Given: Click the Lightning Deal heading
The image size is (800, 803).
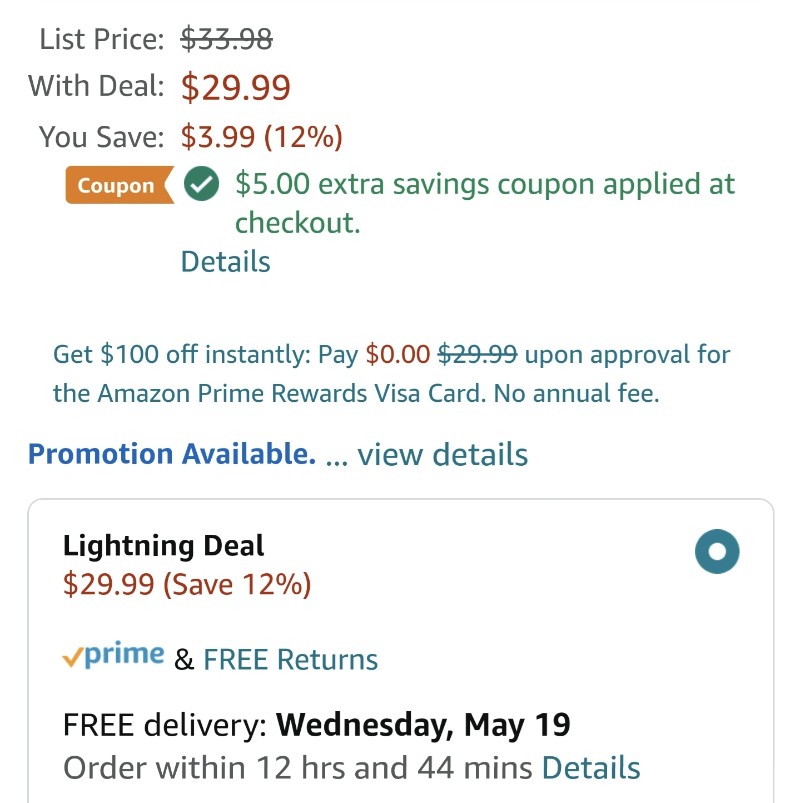Looking at the screenshot, I should pos(163,546).
